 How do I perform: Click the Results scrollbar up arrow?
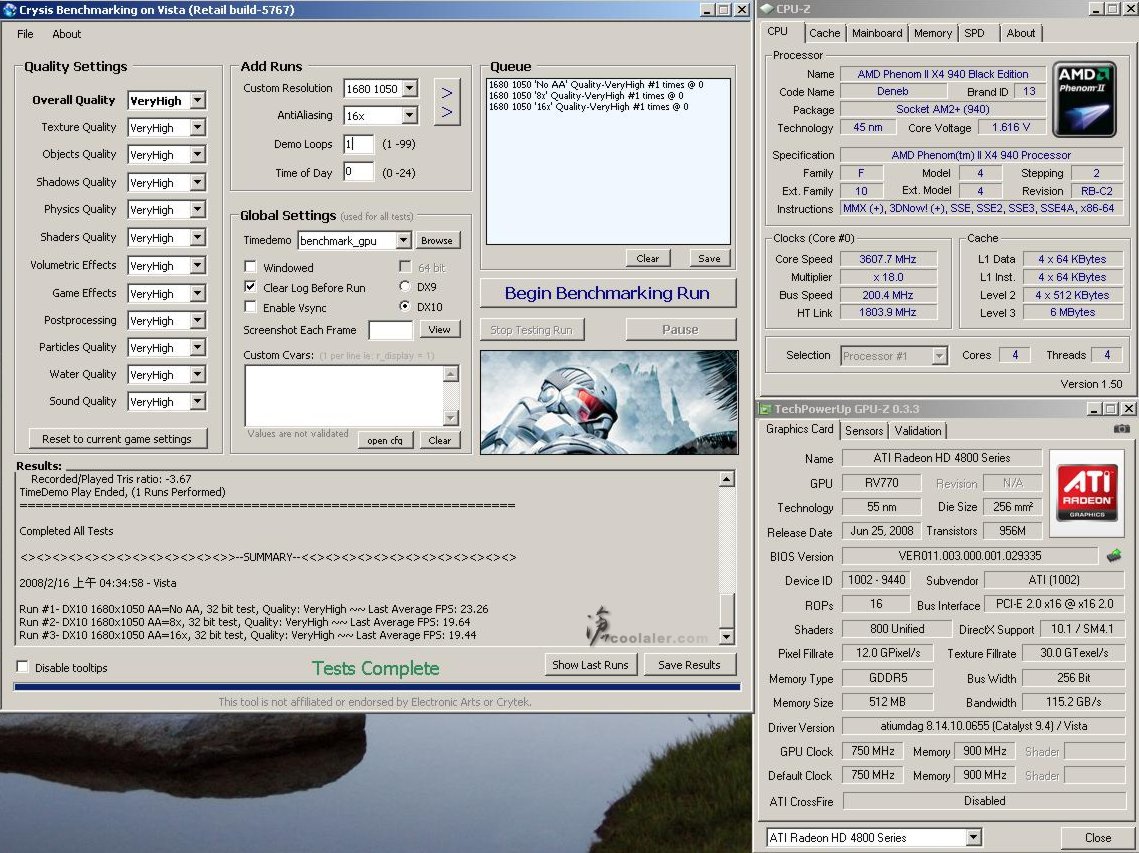coord(726,479)
